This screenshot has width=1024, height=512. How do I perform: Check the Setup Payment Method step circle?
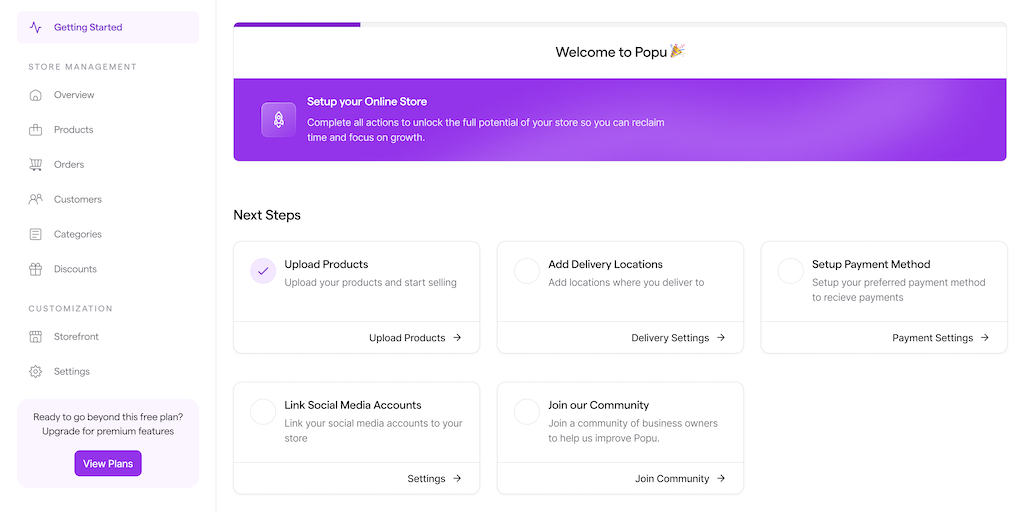pos(791,271)
